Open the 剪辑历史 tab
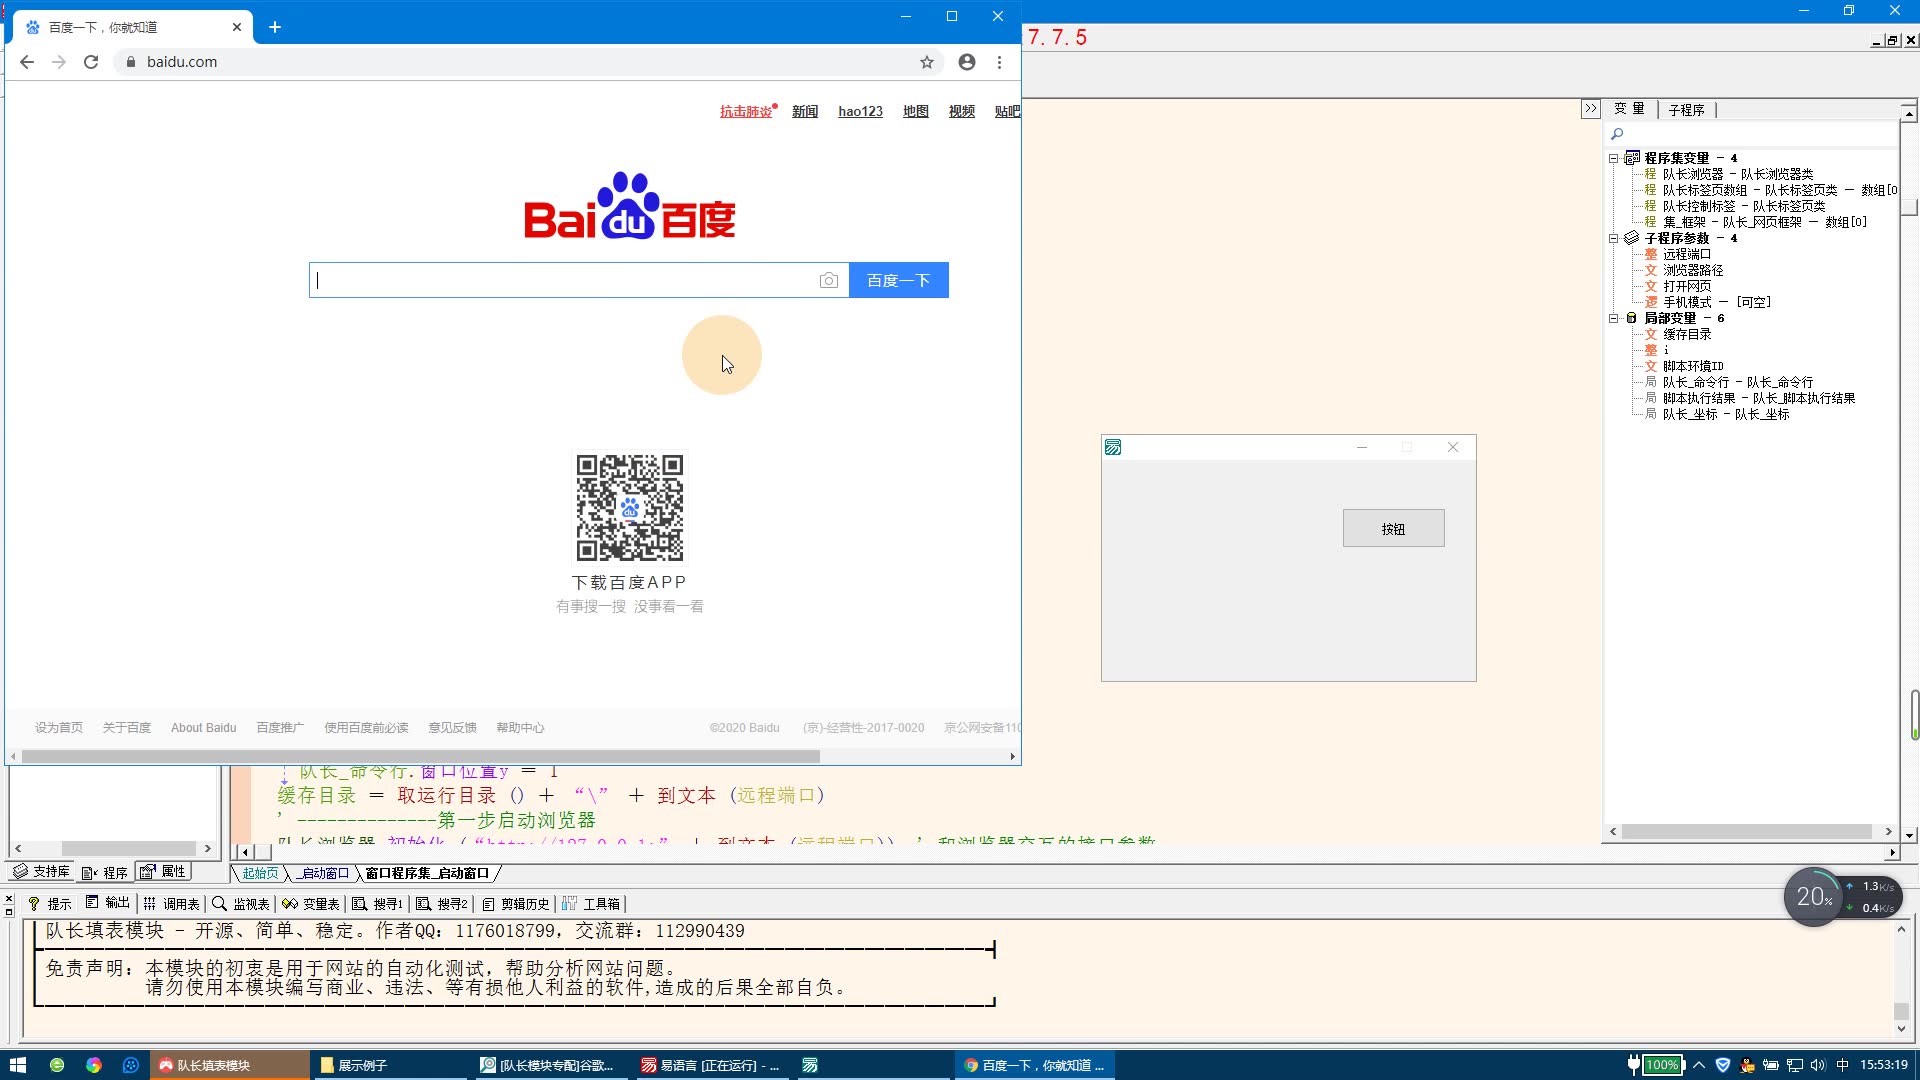This screenshot has height=1080, width=1920. (x=516, y=904)
